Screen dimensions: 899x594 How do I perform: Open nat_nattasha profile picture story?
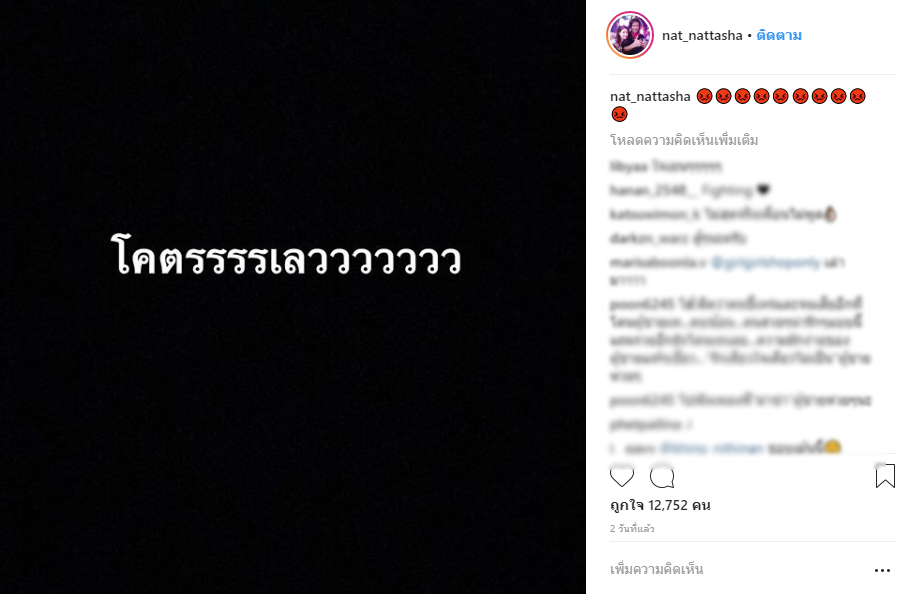[x=630, y=35]
